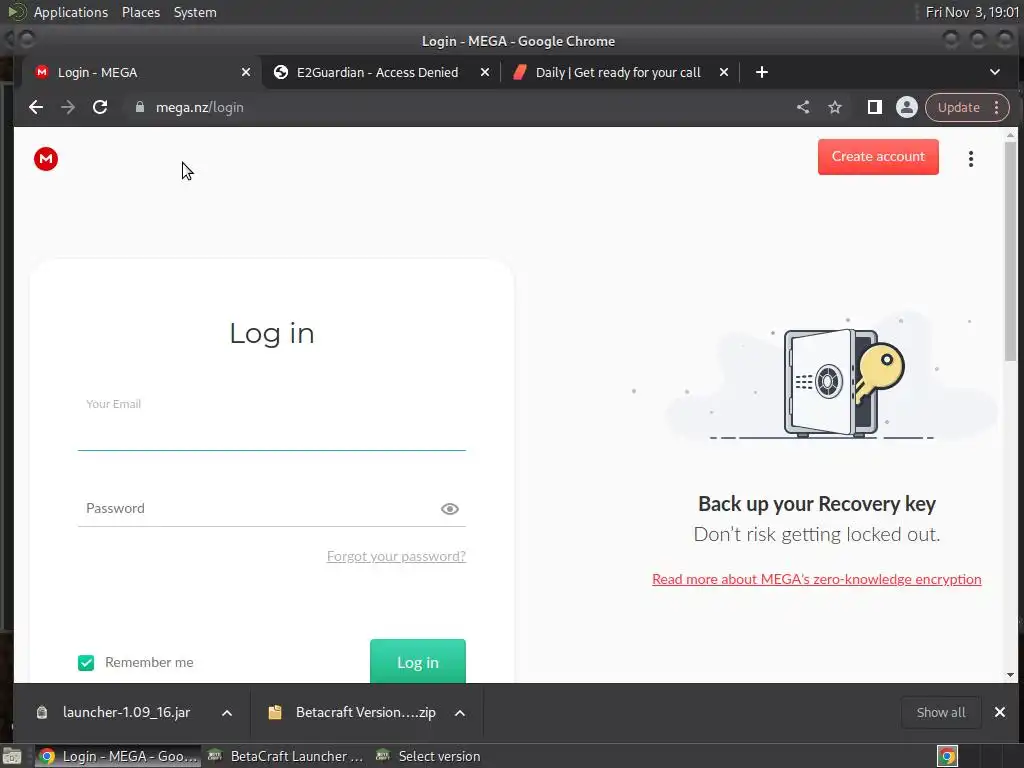Open Chrome Update menu button
The height and width of the screenshot is (768, 1024).
tap(967, 107)
